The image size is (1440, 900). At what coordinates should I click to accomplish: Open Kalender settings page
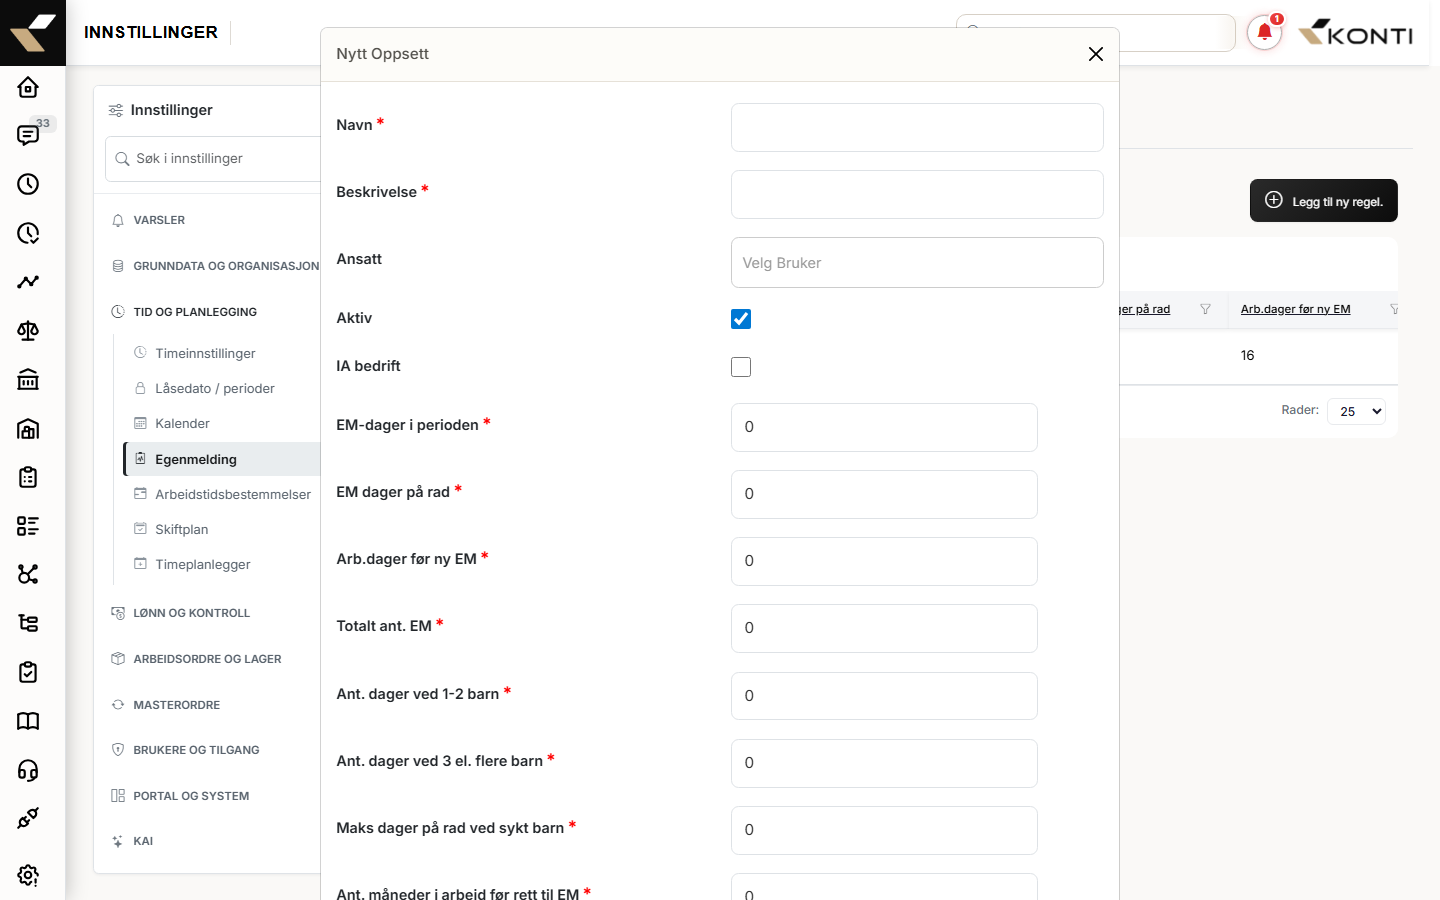pyautogui.click(x=182, y=423)
